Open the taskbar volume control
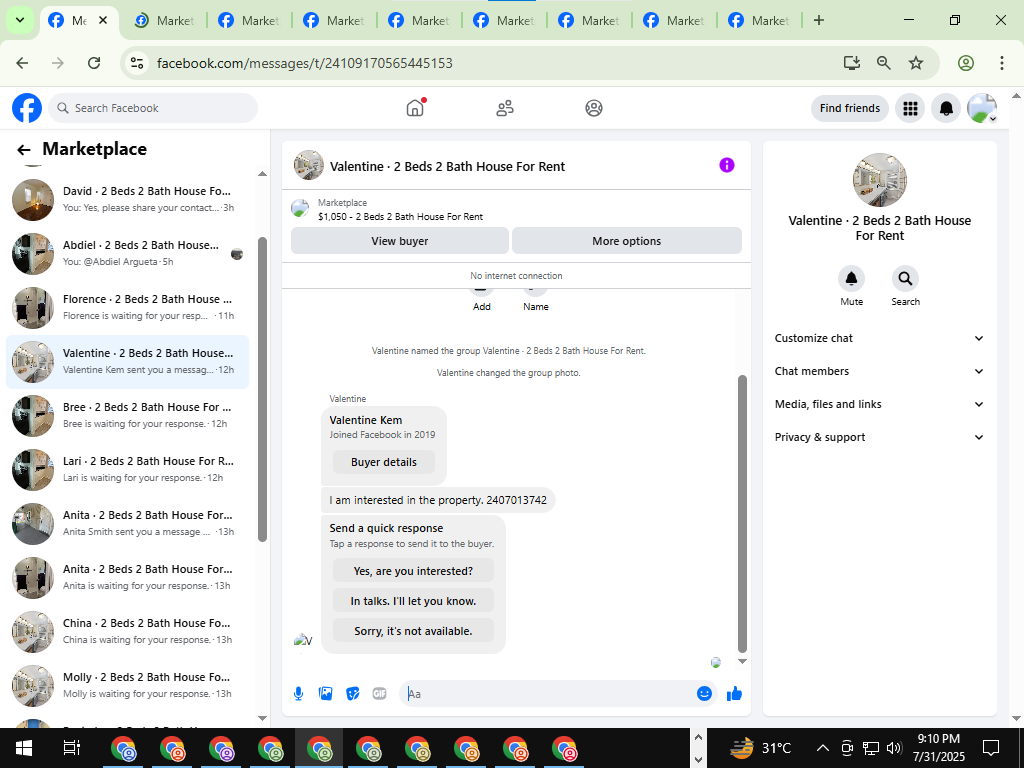Image resolution: width=1024 pixels, height=768 pixels. point(894,748)
